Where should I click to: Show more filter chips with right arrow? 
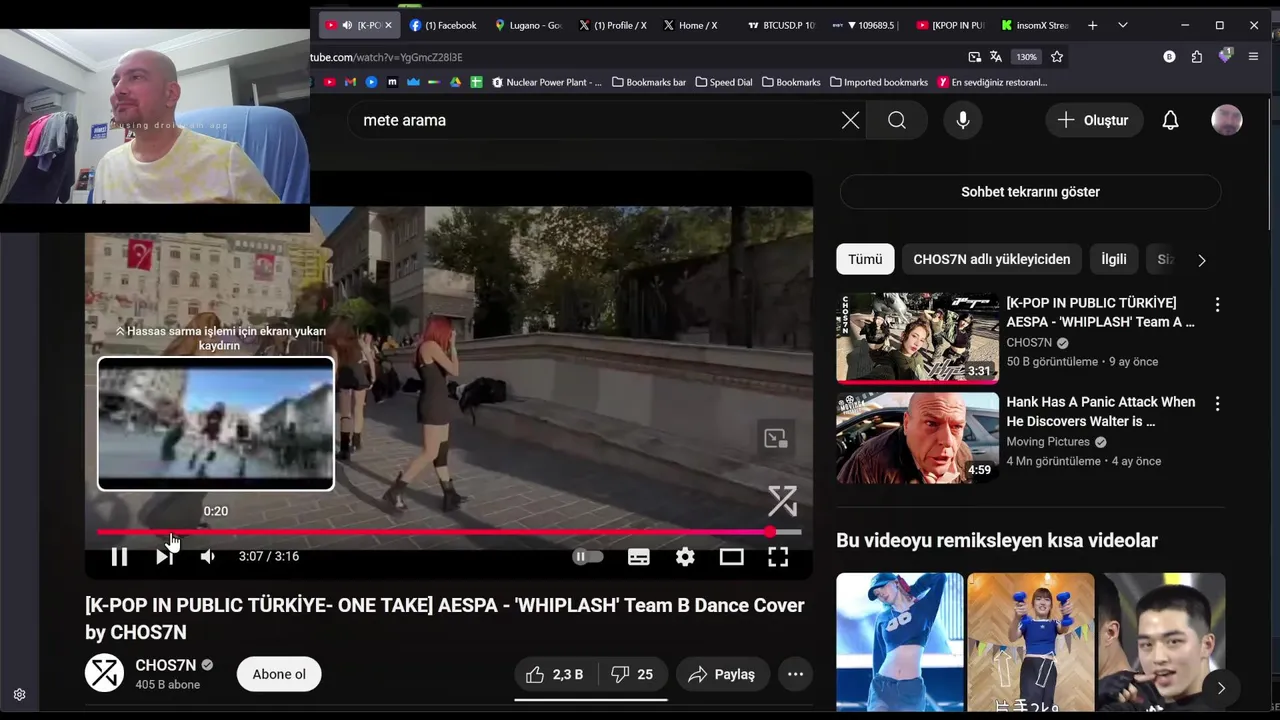click(x=1201, y=260)
